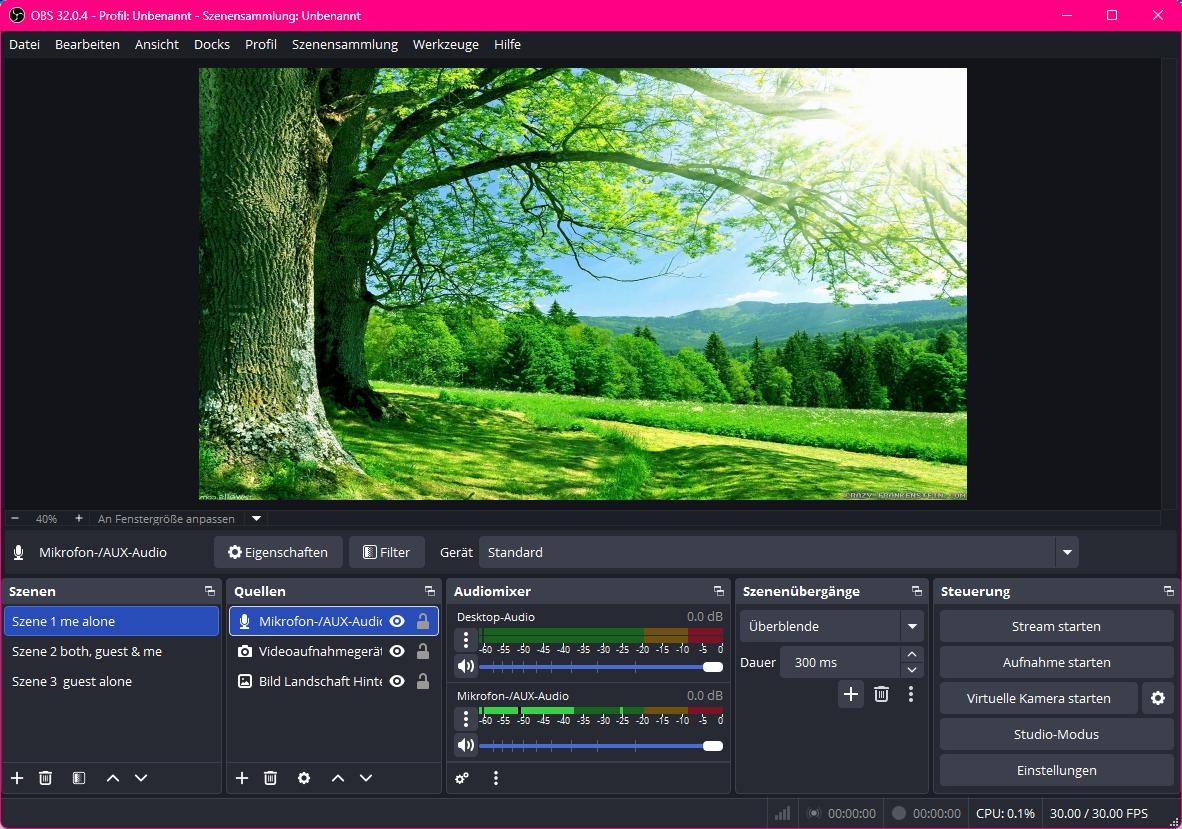Open the Werkzeuge menu
This screenshot has height=829, width=1182.
(x=446, y=44)
